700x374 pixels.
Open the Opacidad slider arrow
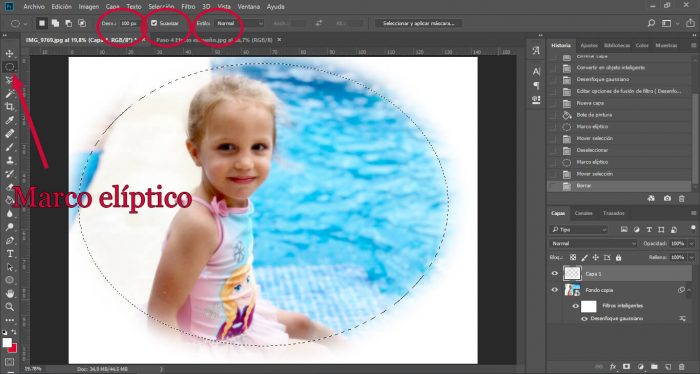(692, 244)
